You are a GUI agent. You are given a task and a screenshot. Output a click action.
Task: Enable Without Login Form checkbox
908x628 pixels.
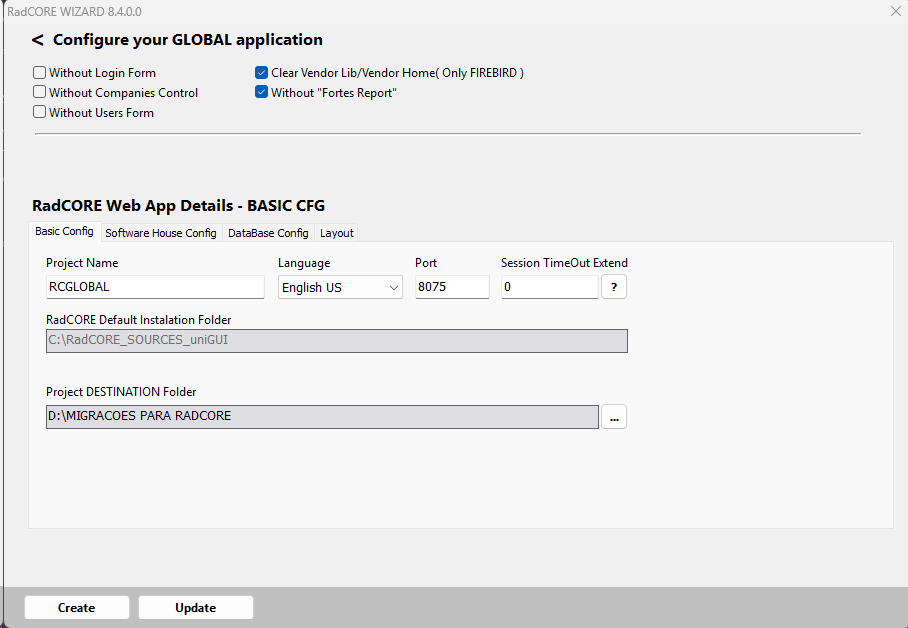tap(40, 73)
